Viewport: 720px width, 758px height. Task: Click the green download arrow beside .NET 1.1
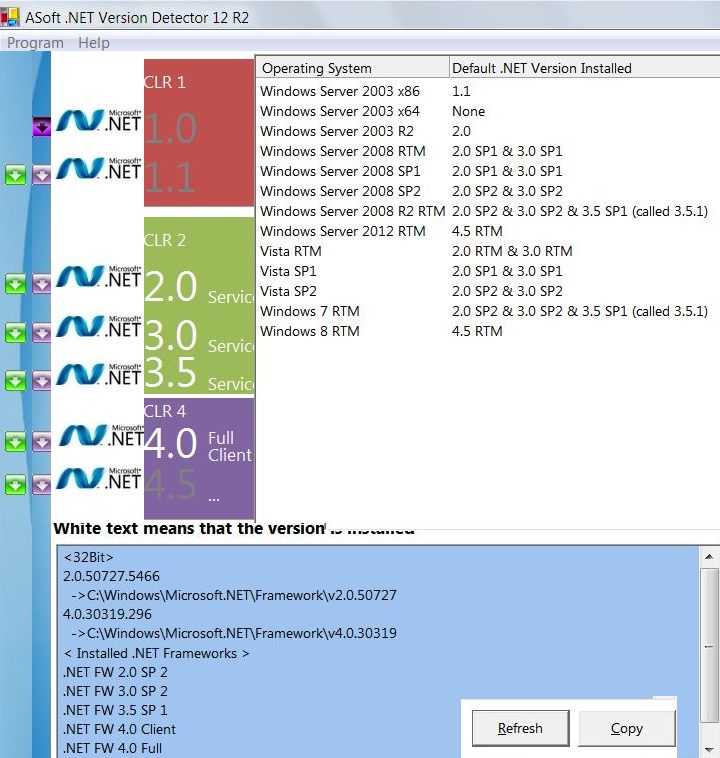[15, 175]
